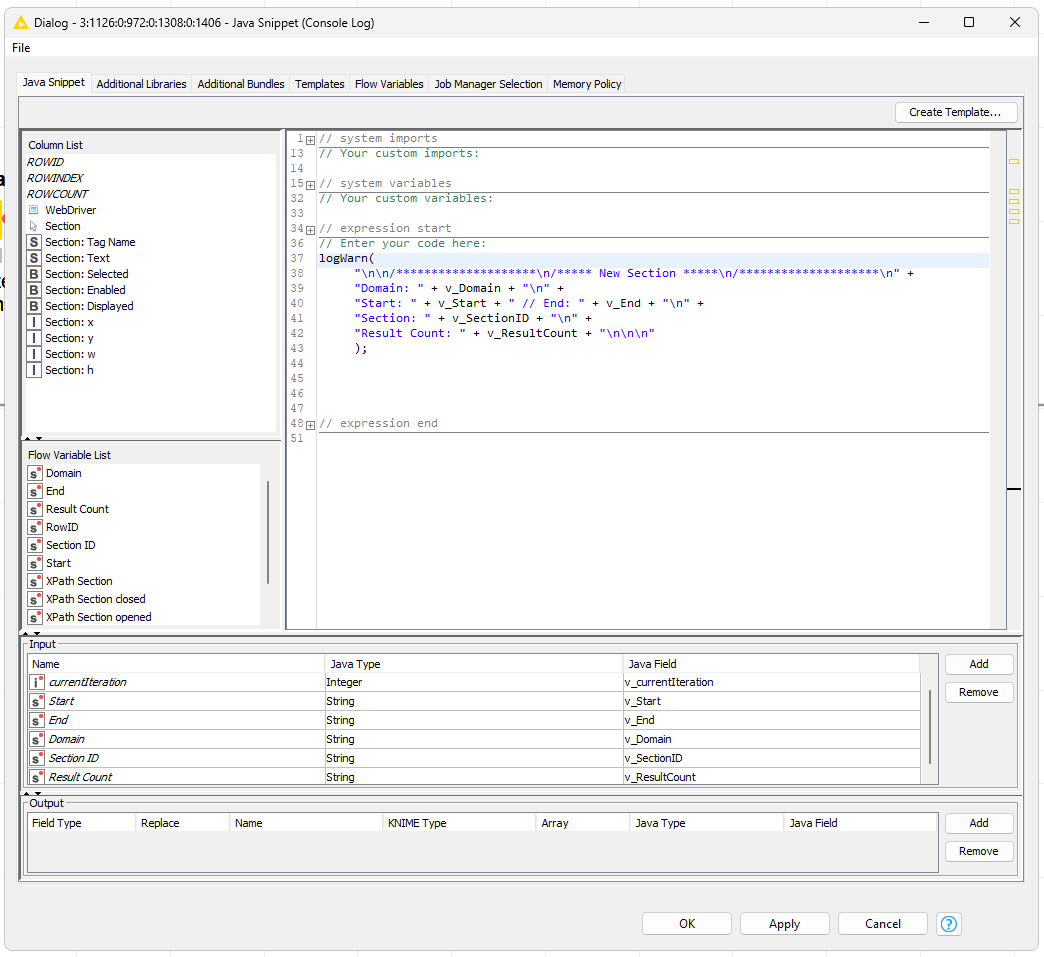Click the Create Template... button
1044x957 pixels.
[955, 112]
